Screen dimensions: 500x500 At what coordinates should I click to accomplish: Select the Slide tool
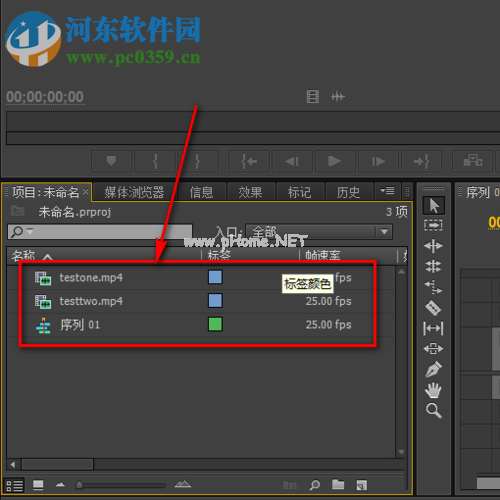pos(433,349)
